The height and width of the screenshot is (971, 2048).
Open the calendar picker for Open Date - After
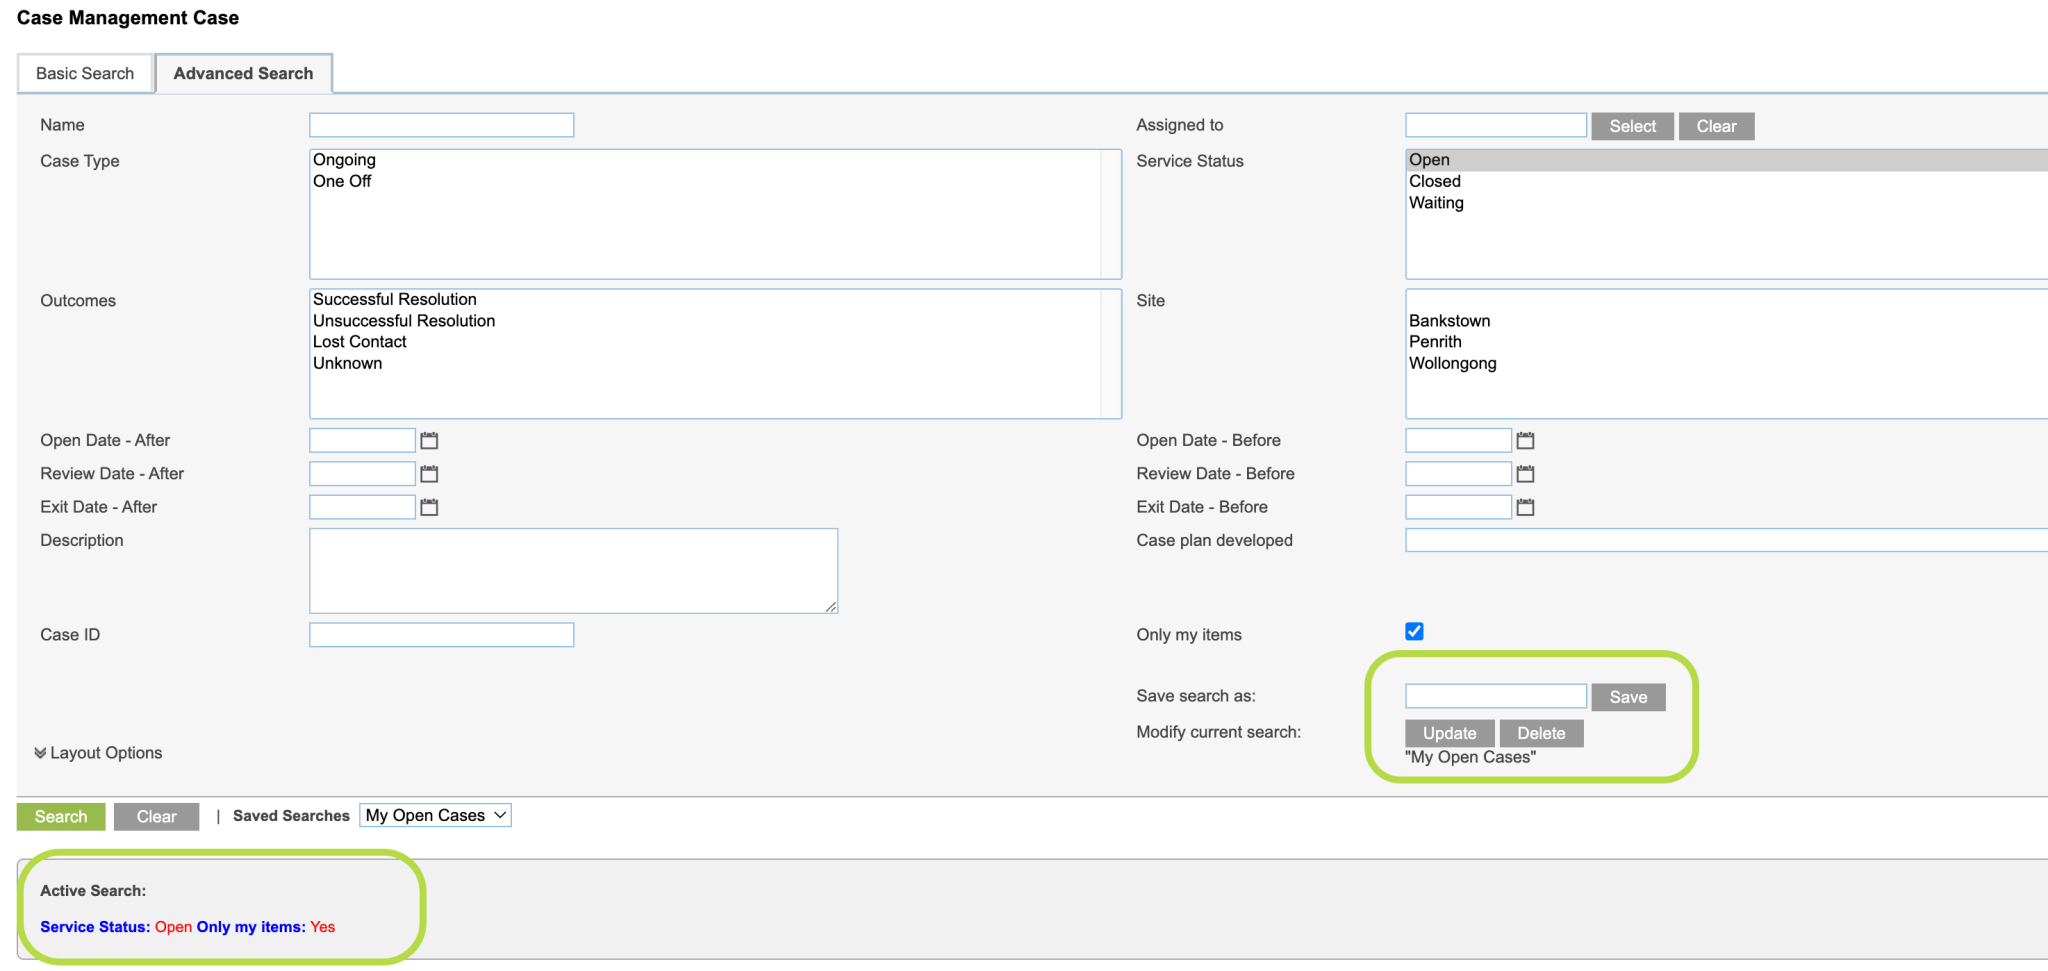pyautogui.click(x=429, y=440)
